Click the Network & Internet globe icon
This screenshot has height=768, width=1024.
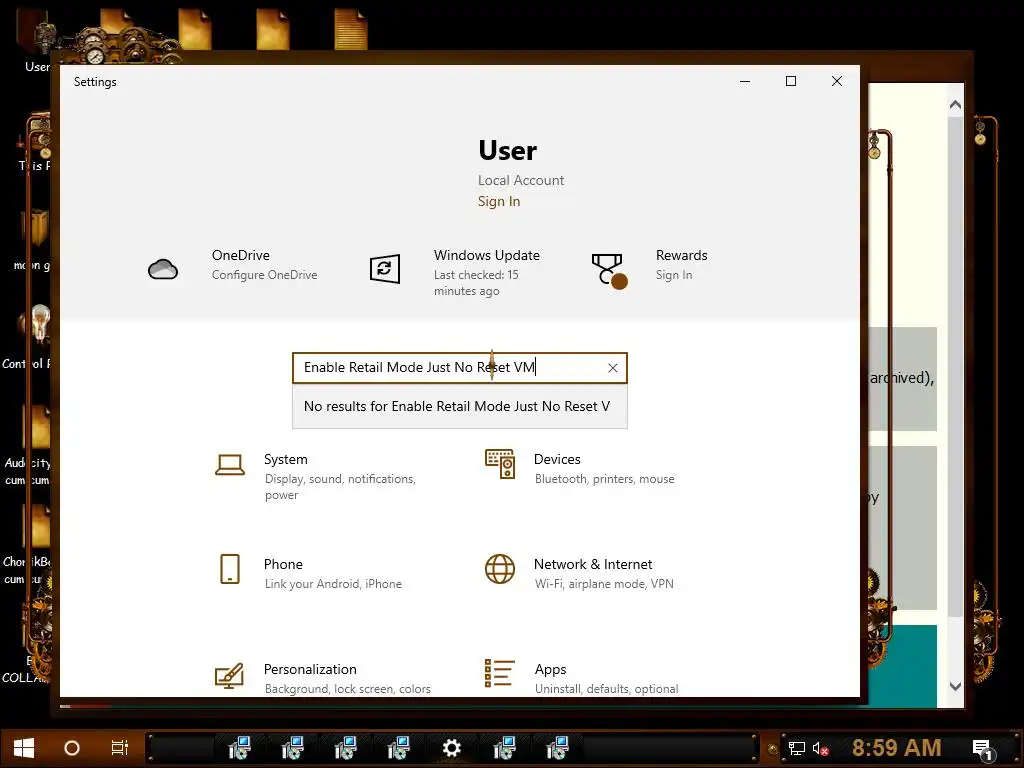500,569
